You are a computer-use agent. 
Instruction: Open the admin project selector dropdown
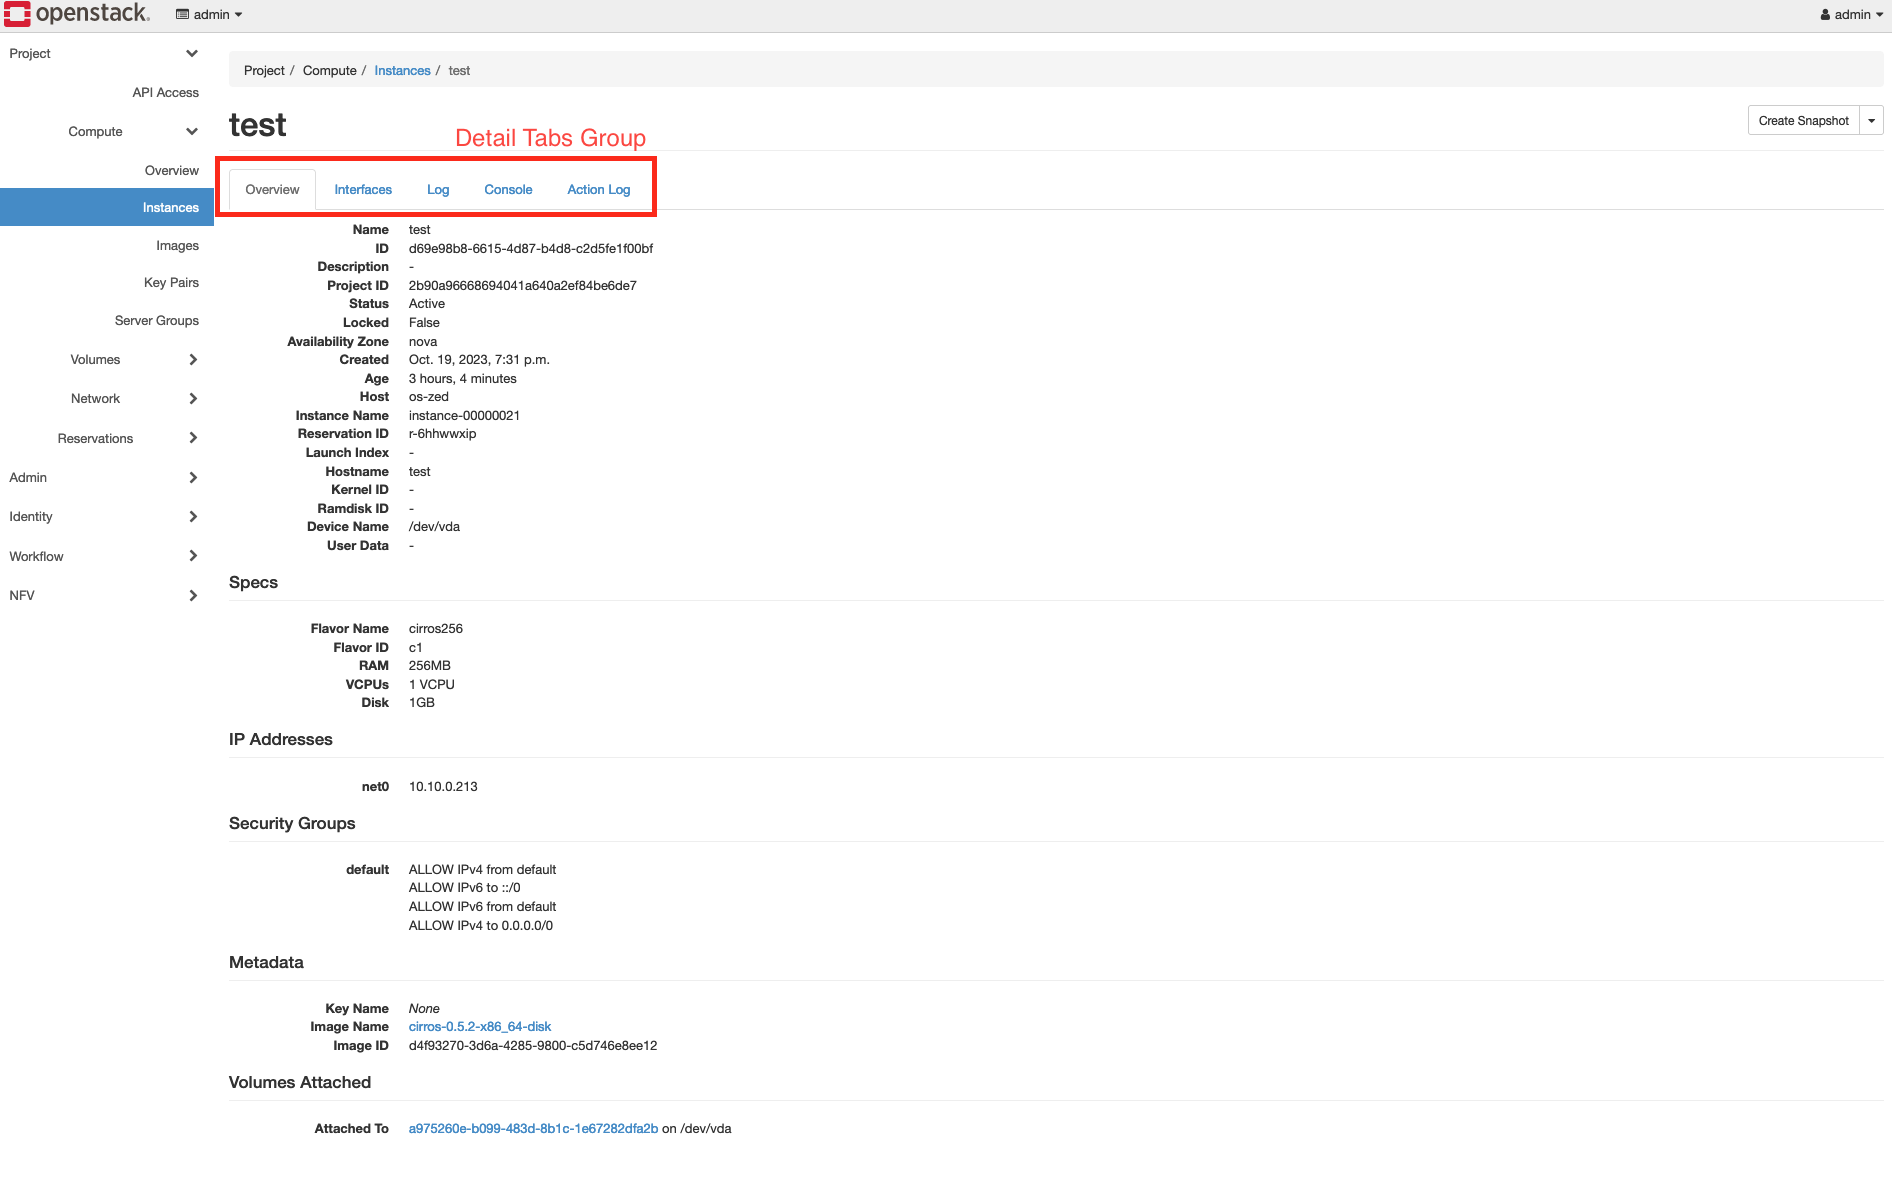(209, 14)
